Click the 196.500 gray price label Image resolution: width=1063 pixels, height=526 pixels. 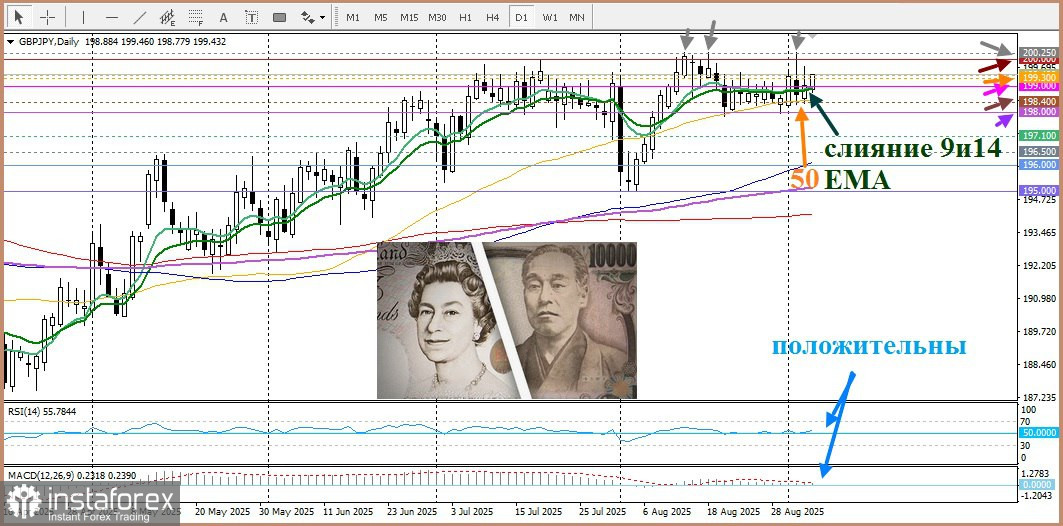point(1038,152)
